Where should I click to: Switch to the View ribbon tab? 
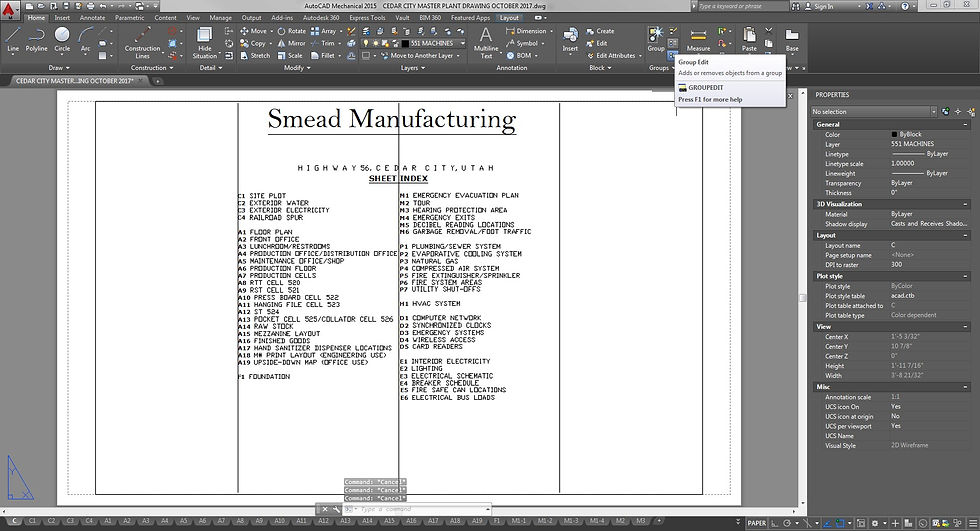(193, 17)
